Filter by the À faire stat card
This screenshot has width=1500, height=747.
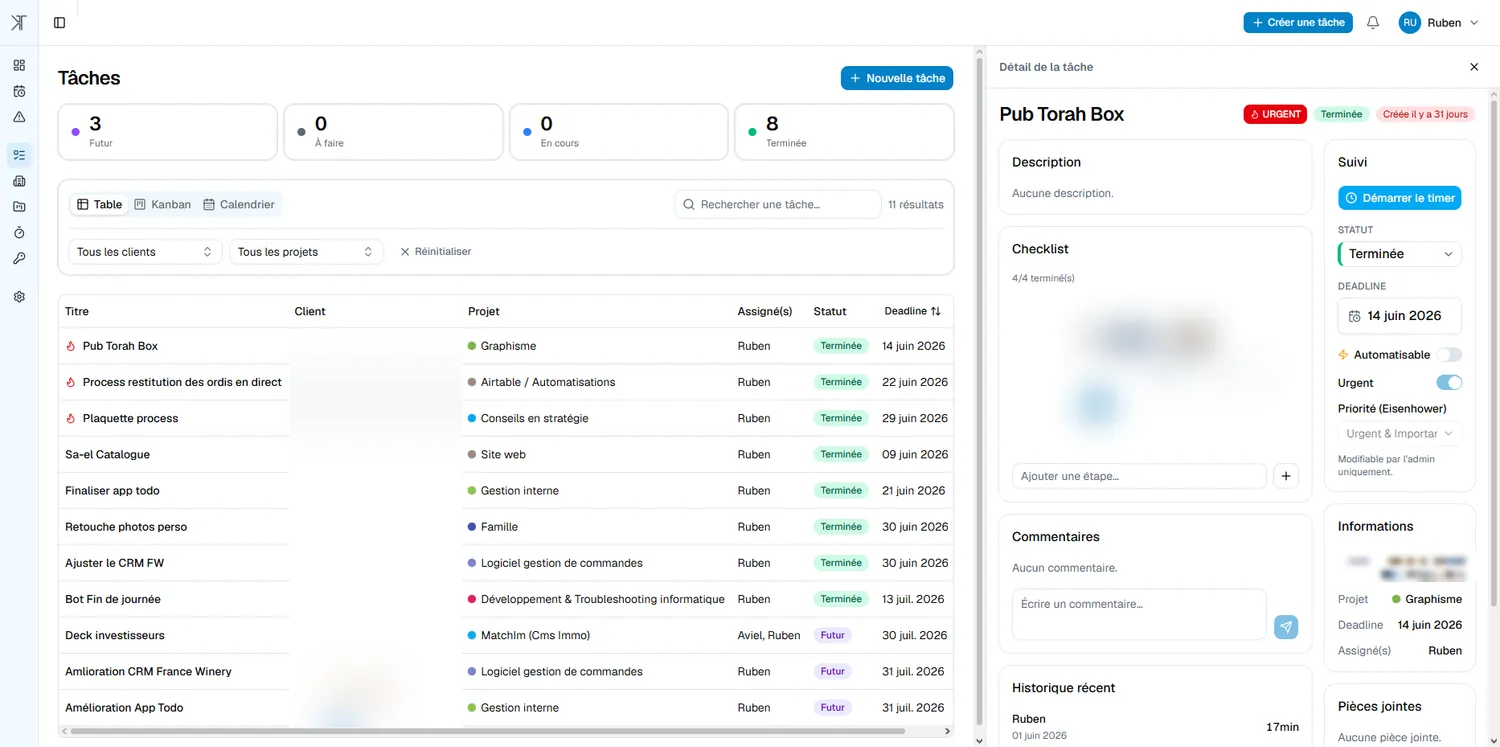(393, 132)
